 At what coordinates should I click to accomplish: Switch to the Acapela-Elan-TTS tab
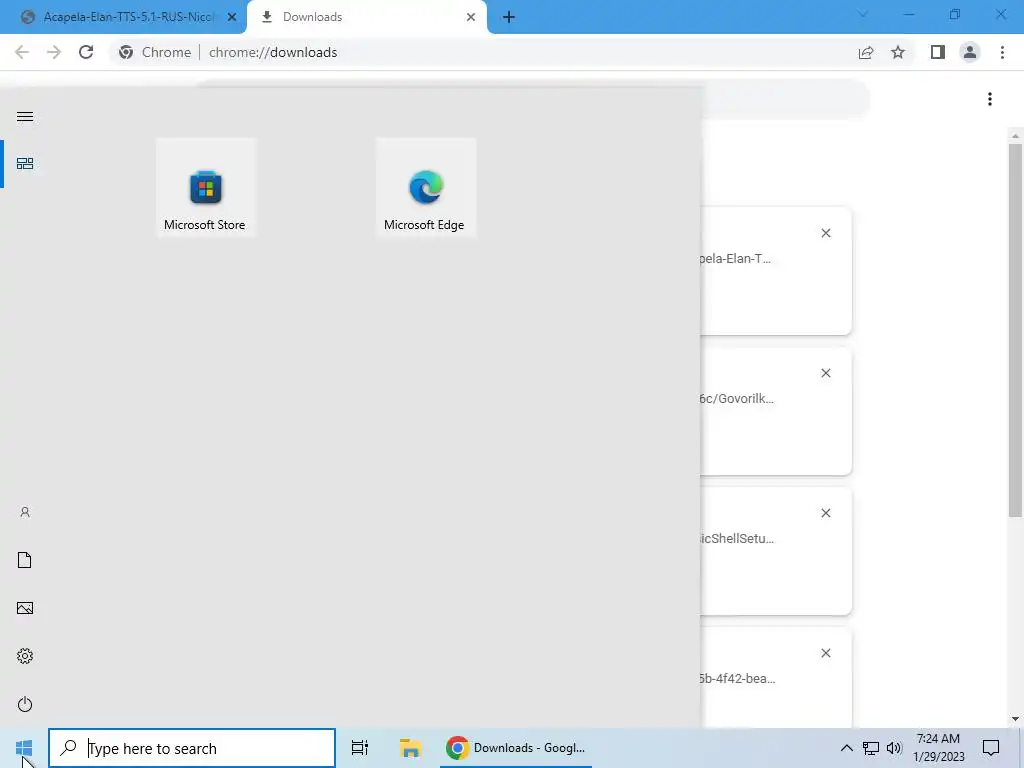click(x=124, y=17)
